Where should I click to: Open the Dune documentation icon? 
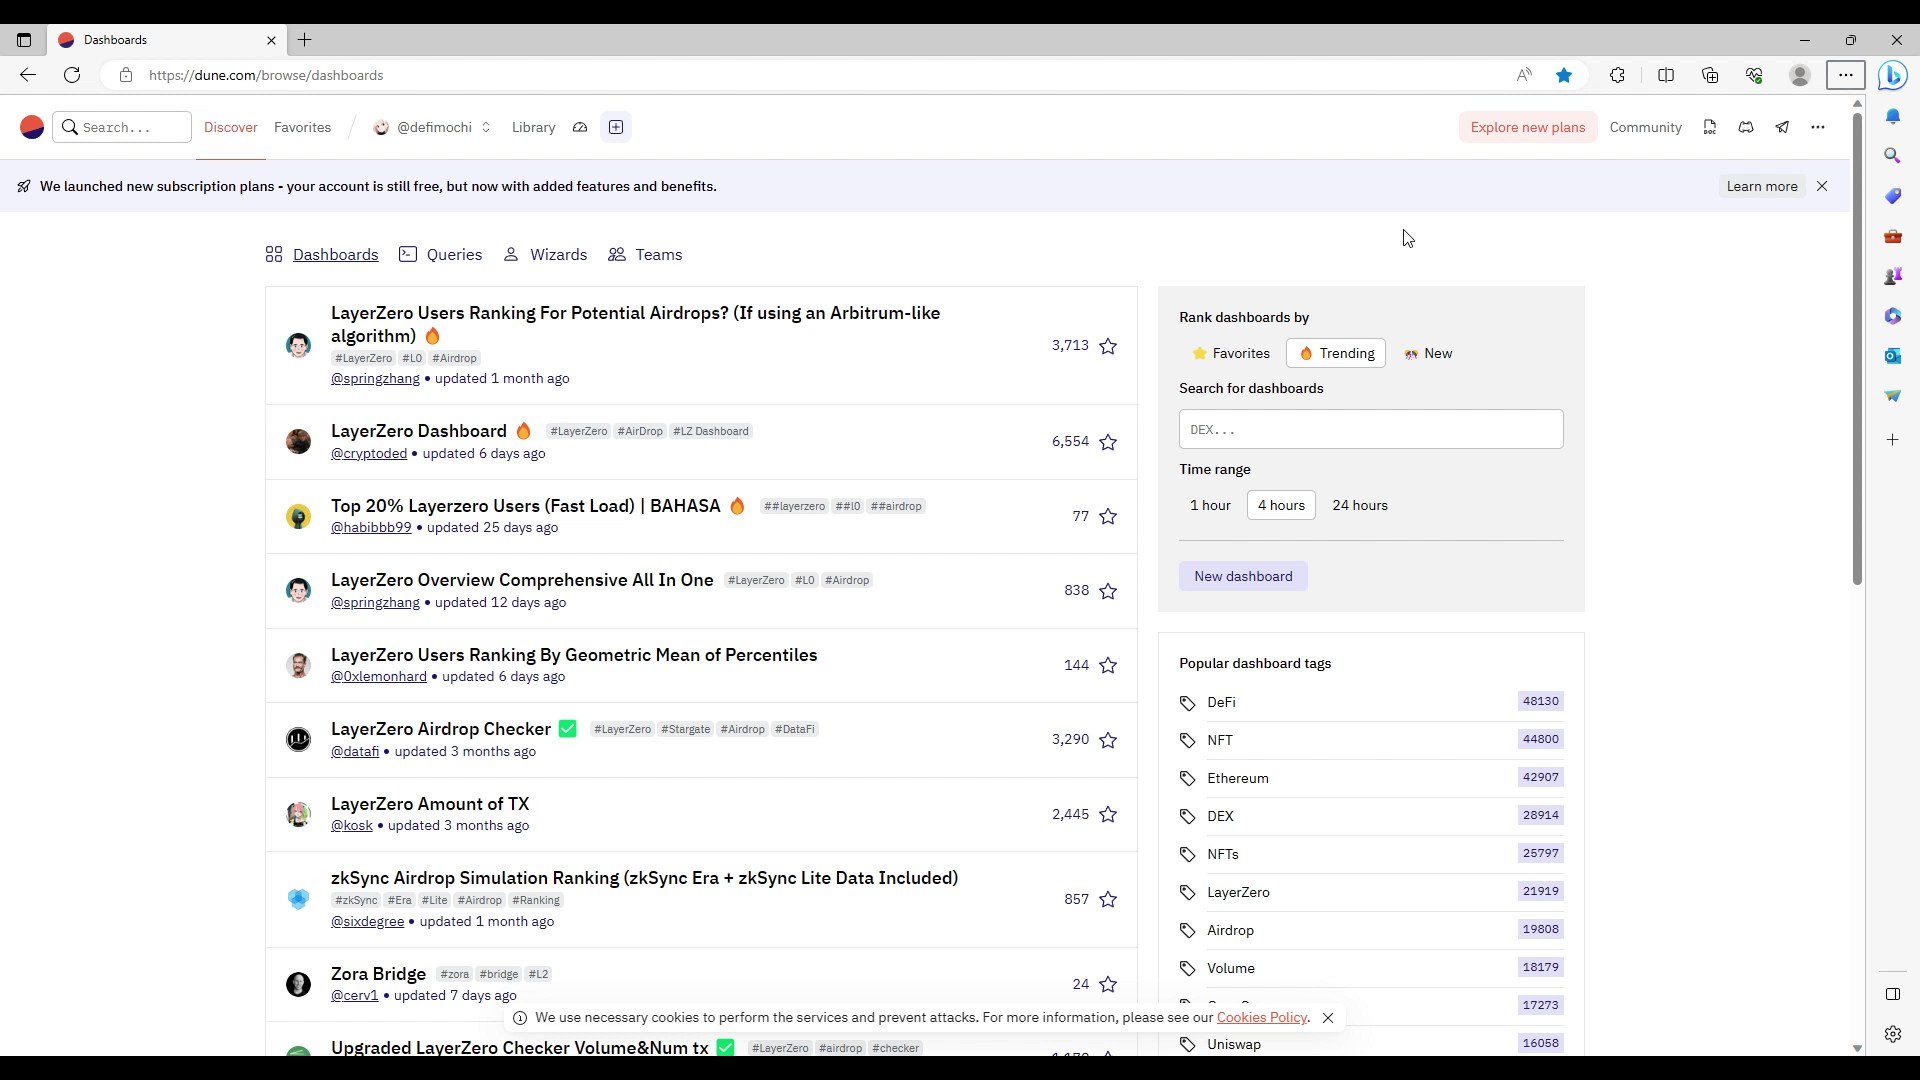tap(1709, 127)
